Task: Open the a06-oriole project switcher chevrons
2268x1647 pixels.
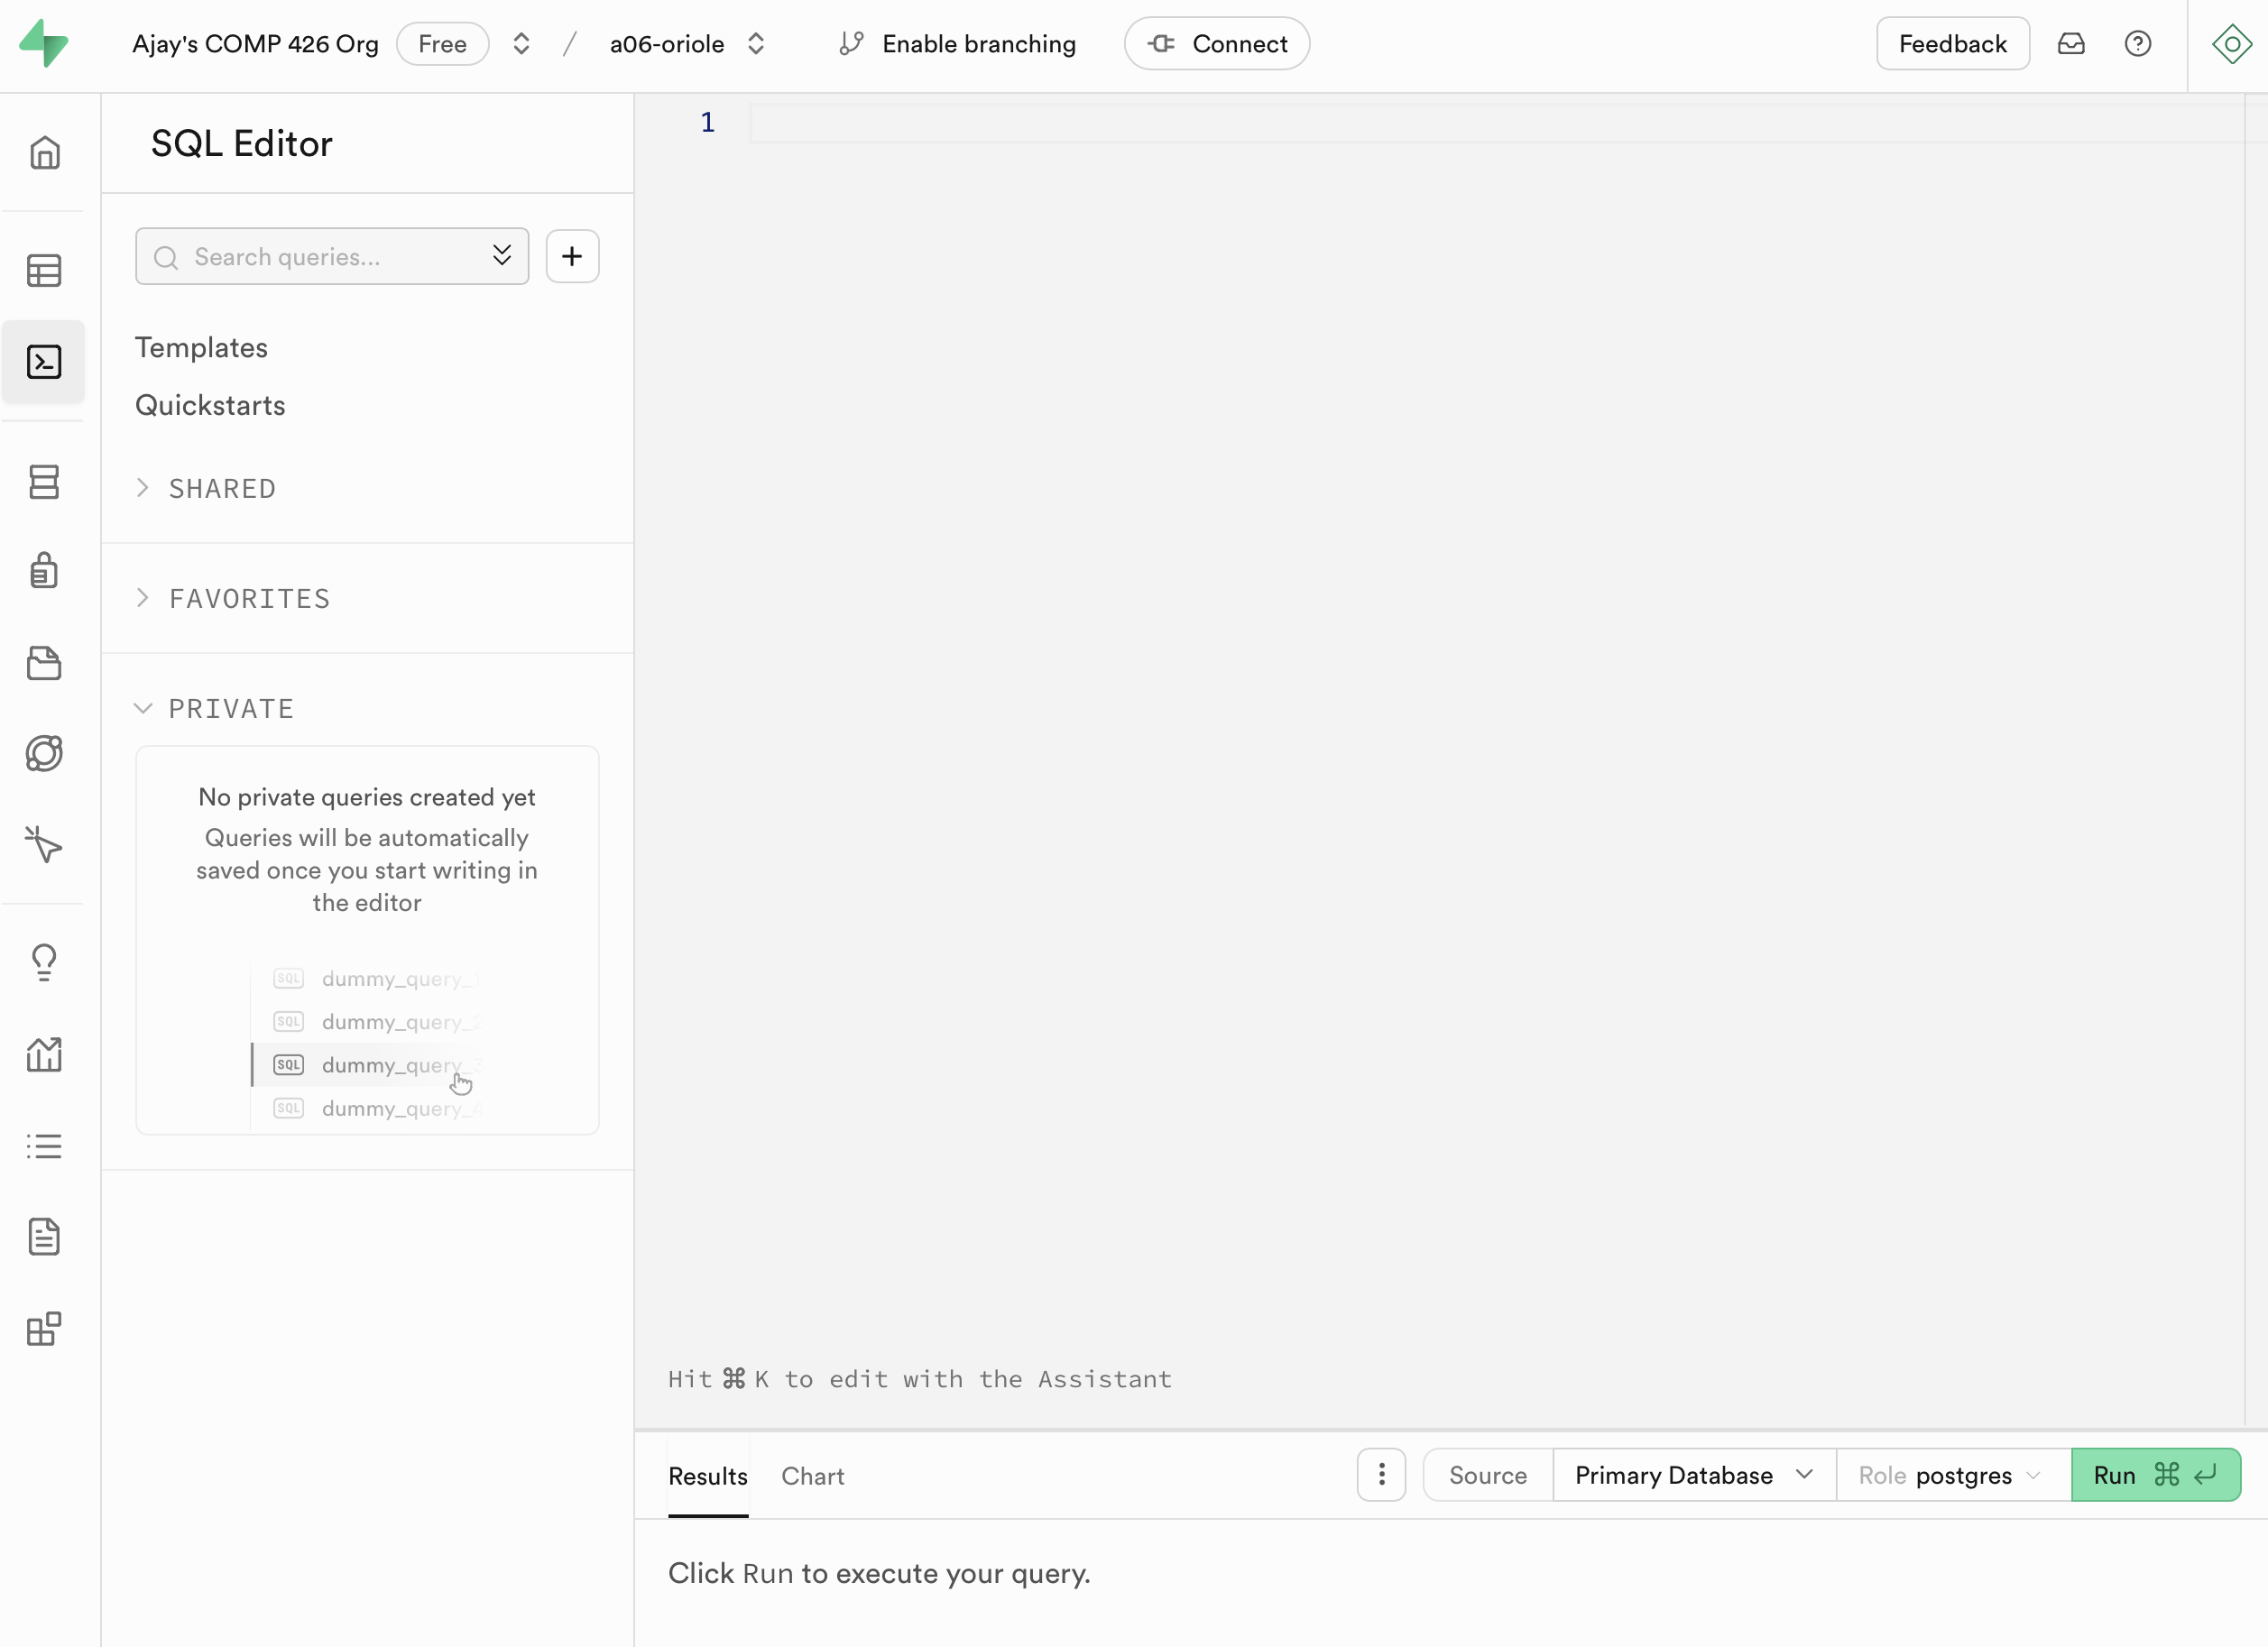Action: coord(756,44)
